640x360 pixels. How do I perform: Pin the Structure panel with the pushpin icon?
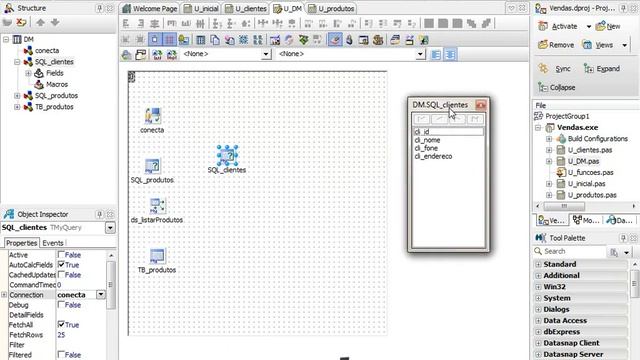pyautogui.click(x=99, y=8)
